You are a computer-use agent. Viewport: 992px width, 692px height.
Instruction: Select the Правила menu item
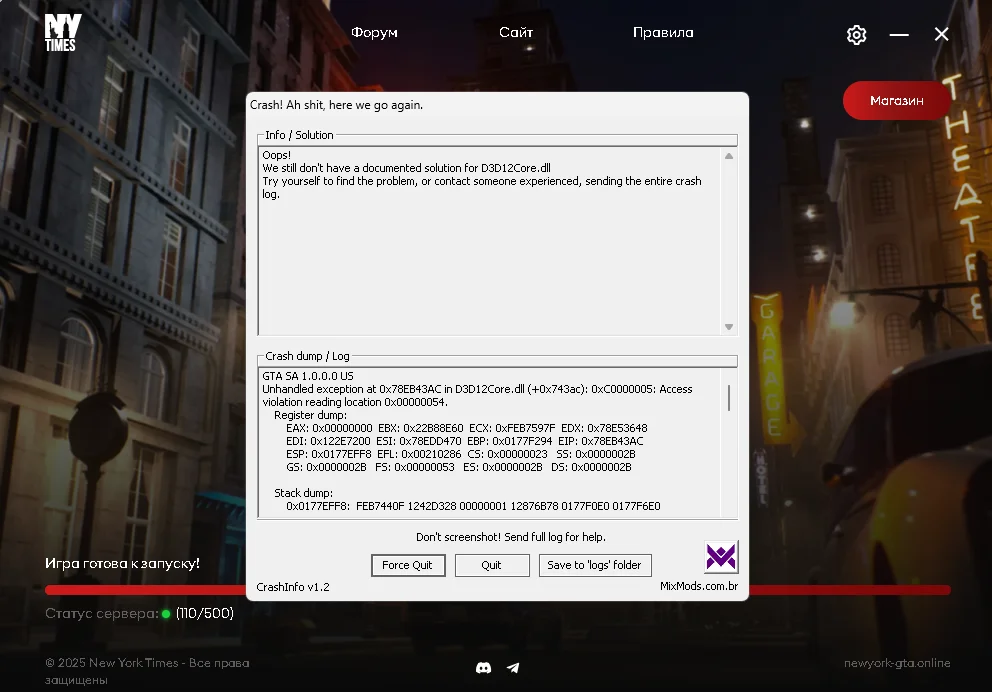pyautogui.click(x=663, y=32)
